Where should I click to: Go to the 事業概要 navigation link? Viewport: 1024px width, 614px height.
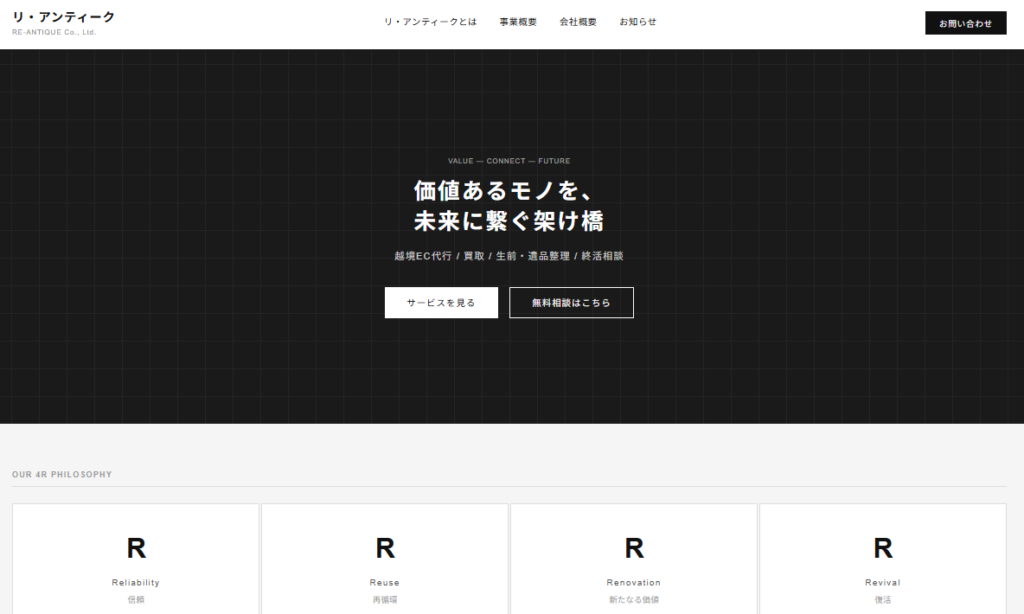point(518,22)
